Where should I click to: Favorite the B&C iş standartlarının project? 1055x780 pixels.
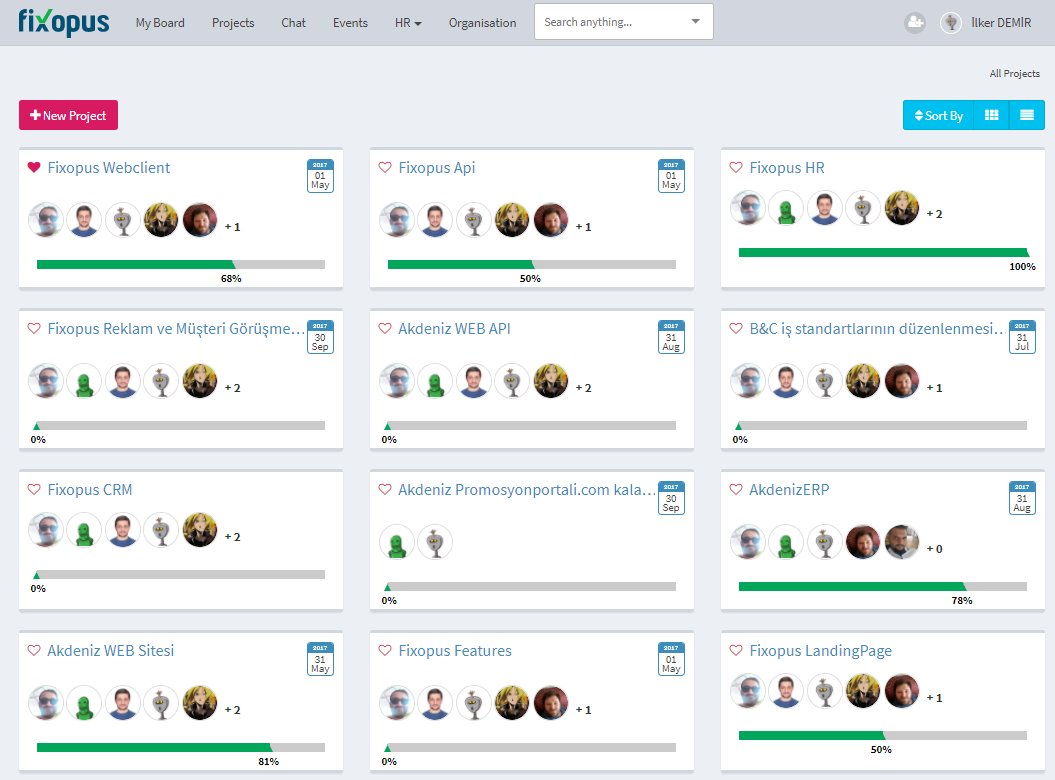coord(736,328)
